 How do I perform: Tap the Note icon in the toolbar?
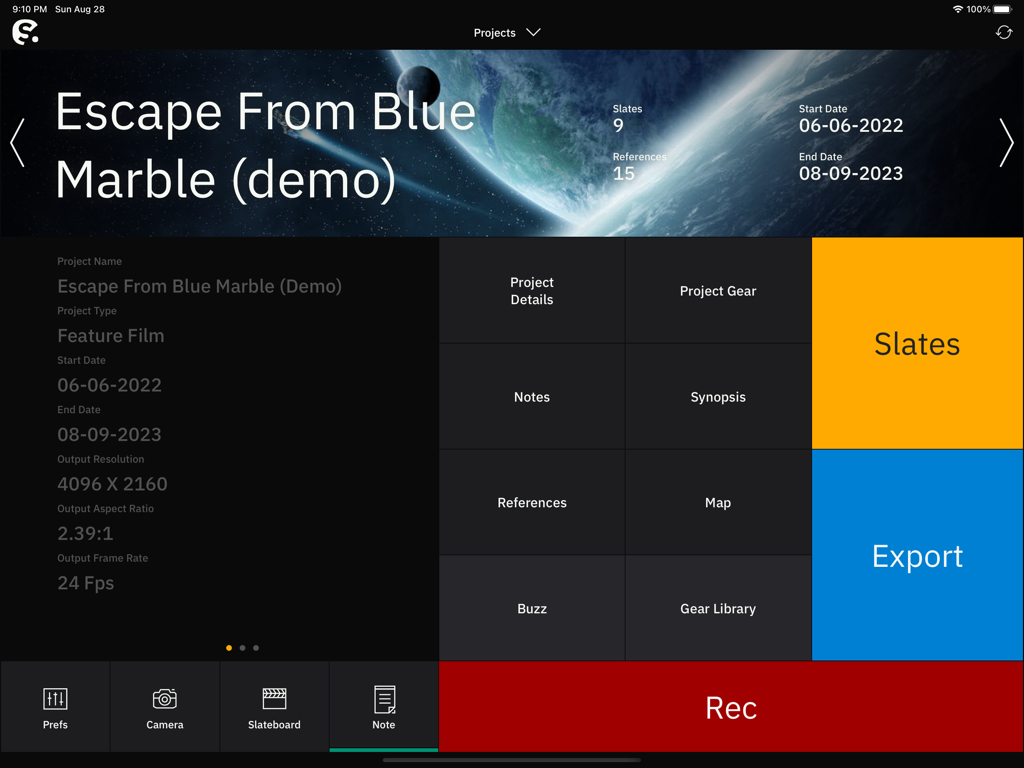pos(383,706)
